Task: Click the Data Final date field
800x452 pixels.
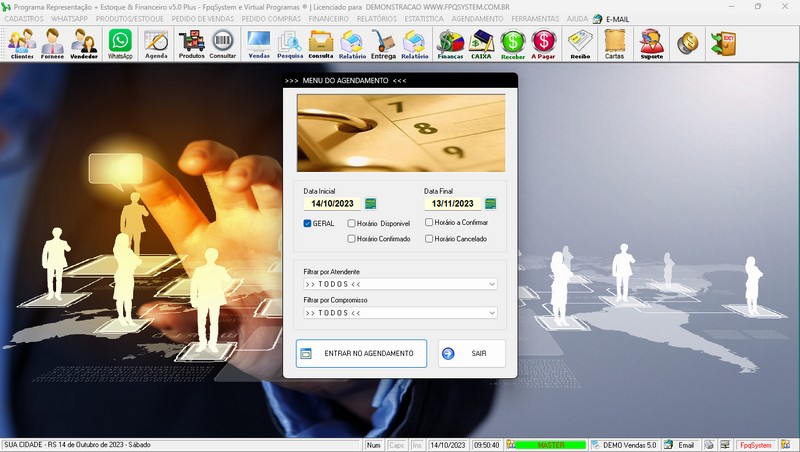Action: 452,204
